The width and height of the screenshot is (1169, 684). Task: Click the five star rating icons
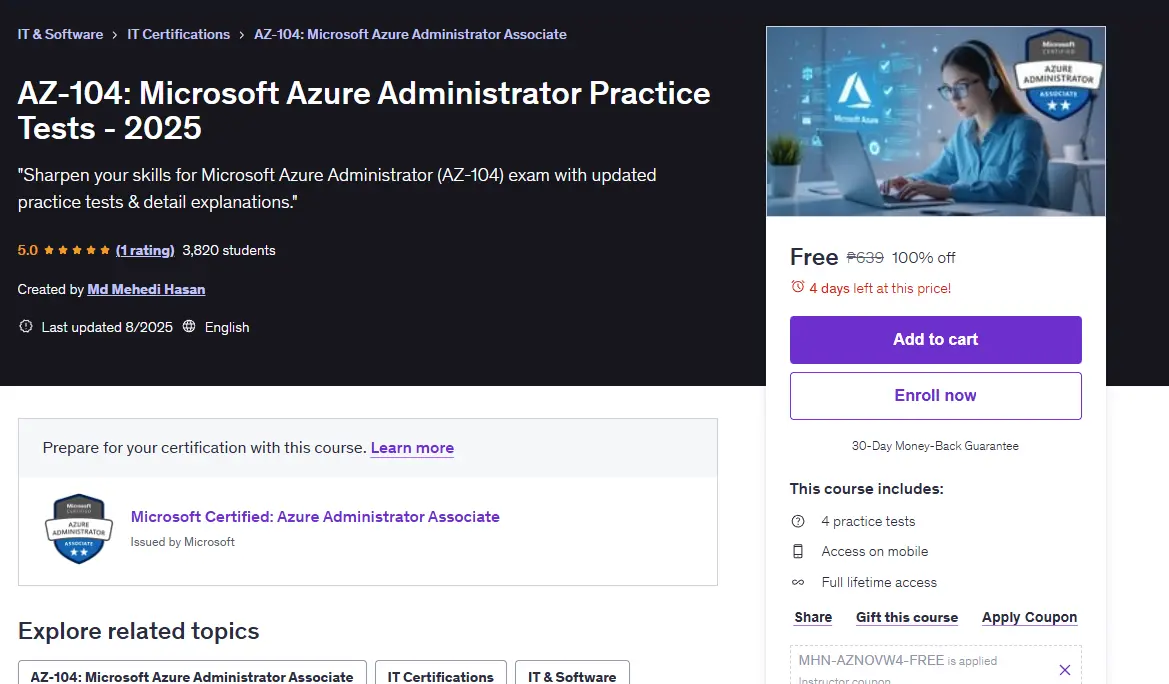77,251
